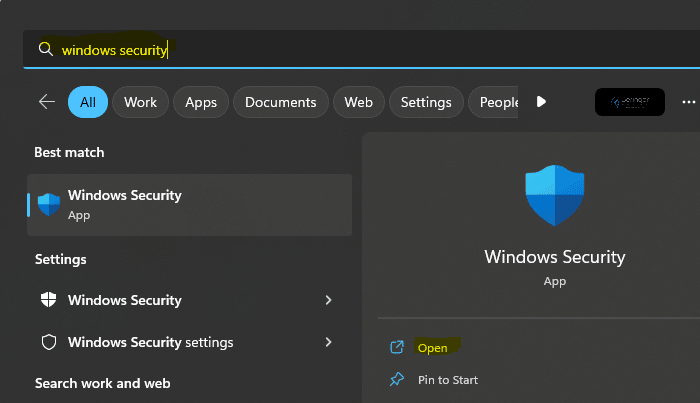Click the search magnifier icon
The image size is (700, 403).
[46, 49]
